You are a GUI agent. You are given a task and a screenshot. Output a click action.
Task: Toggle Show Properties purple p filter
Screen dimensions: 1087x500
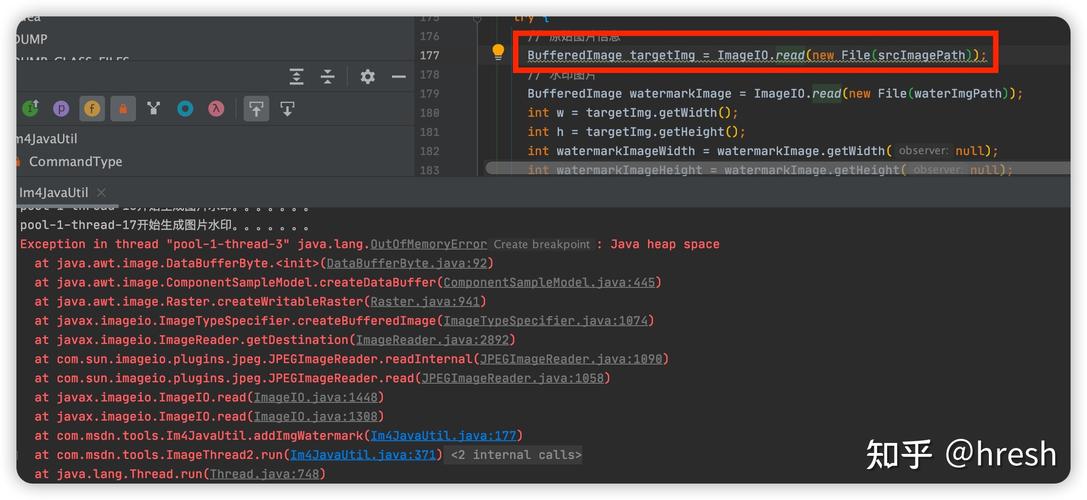click(x=61, y=109)
